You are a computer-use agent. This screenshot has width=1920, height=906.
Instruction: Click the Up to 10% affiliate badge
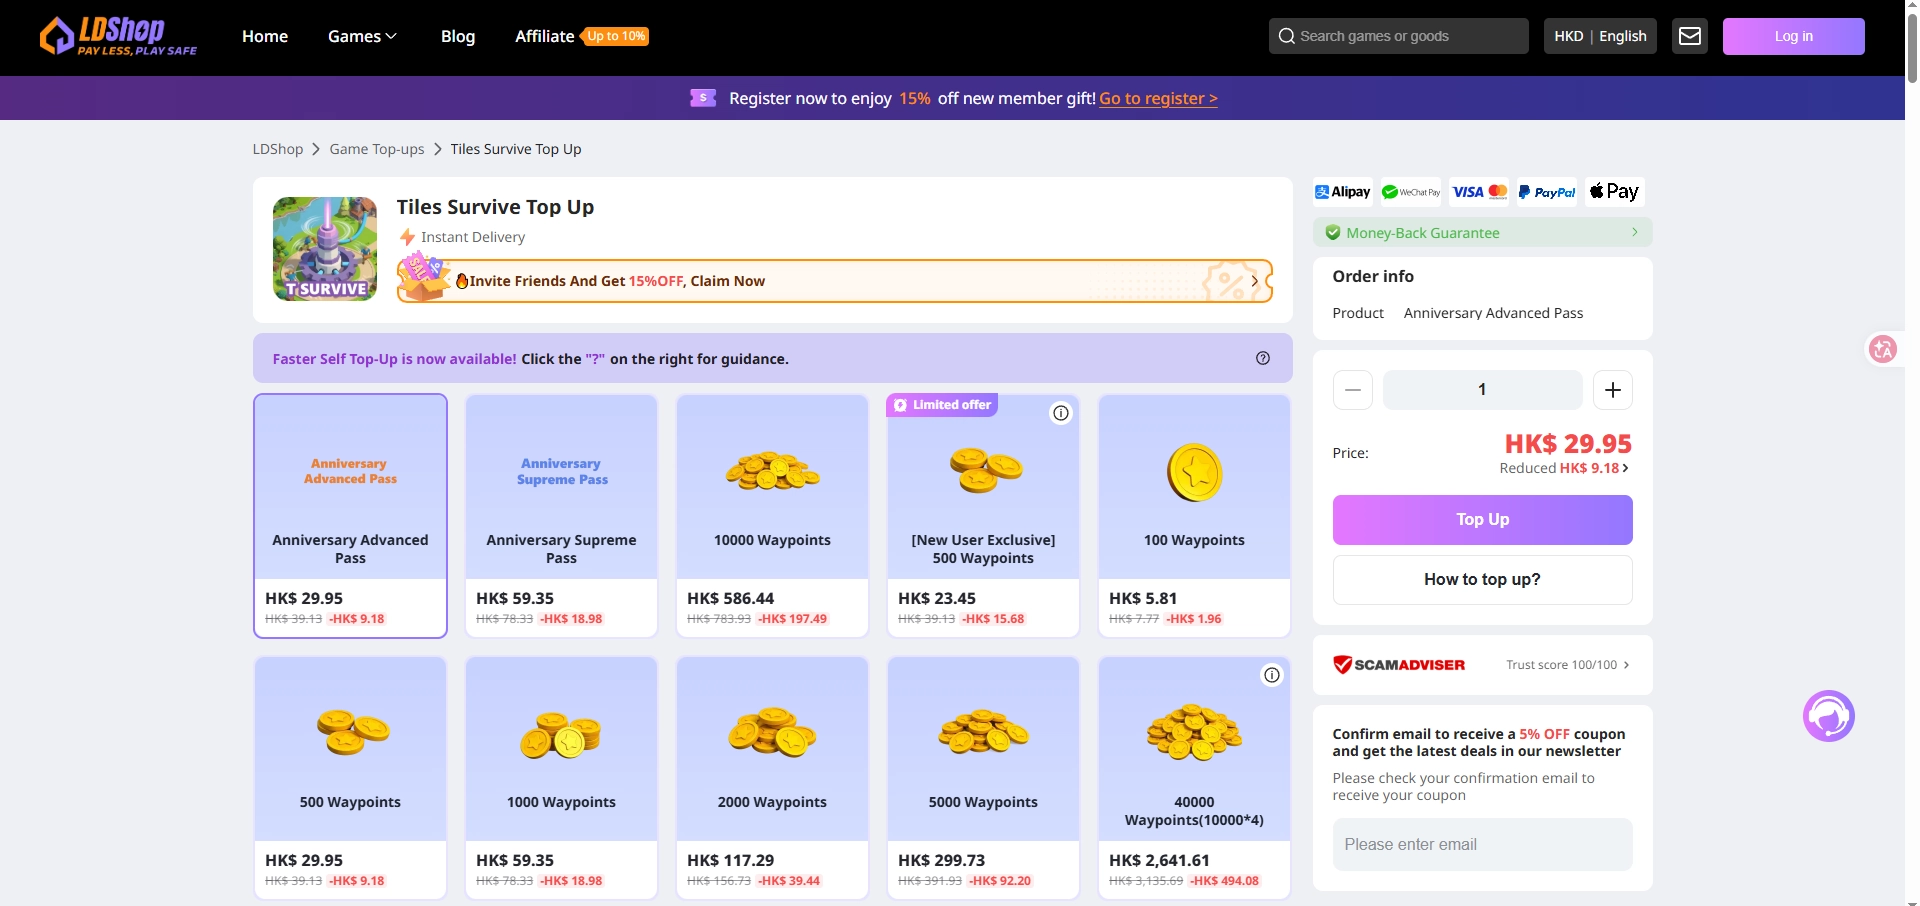pos(617,36)
